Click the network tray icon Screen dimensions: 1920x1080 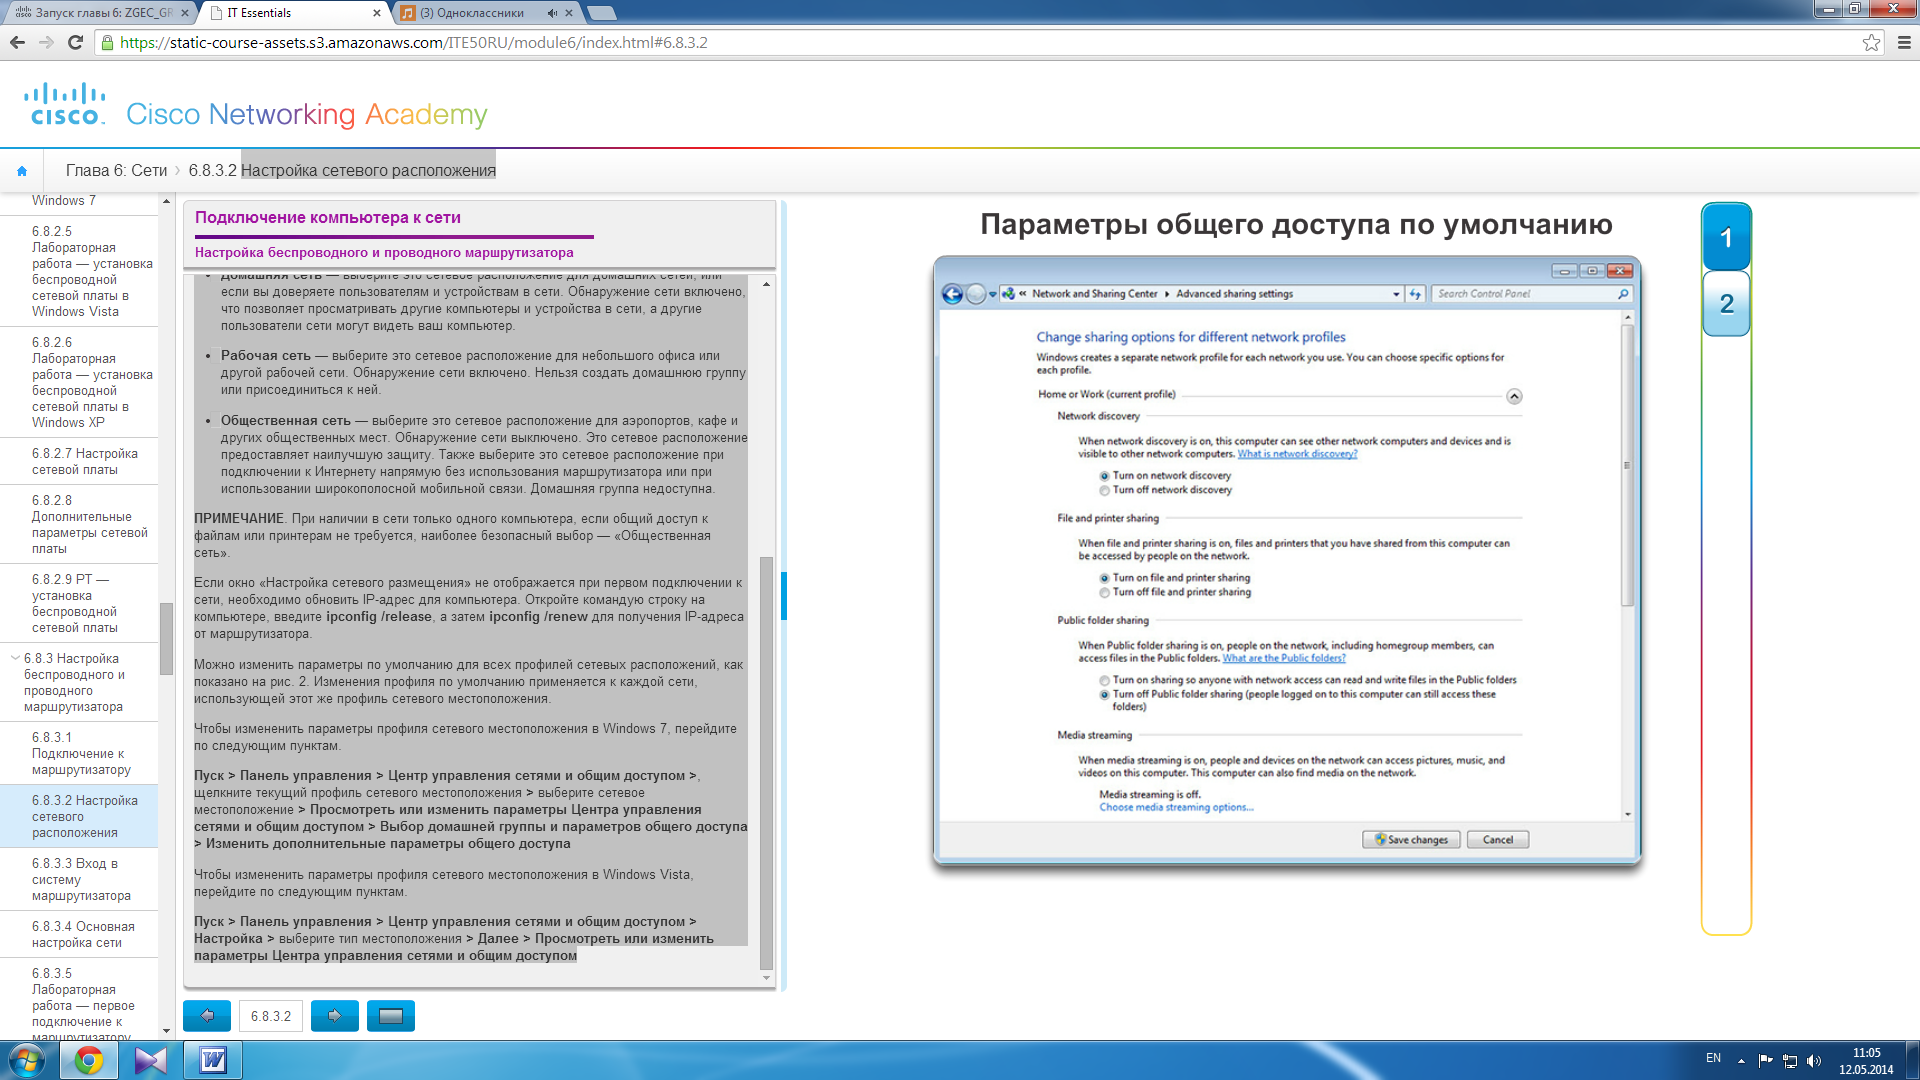[1790, 1060]
